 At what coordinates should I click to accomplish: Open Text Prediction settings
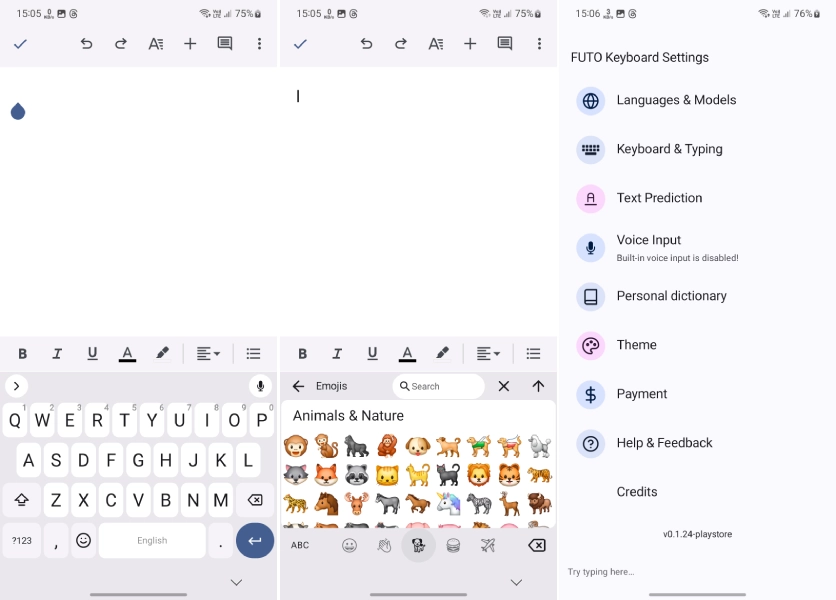coord(697,198)
